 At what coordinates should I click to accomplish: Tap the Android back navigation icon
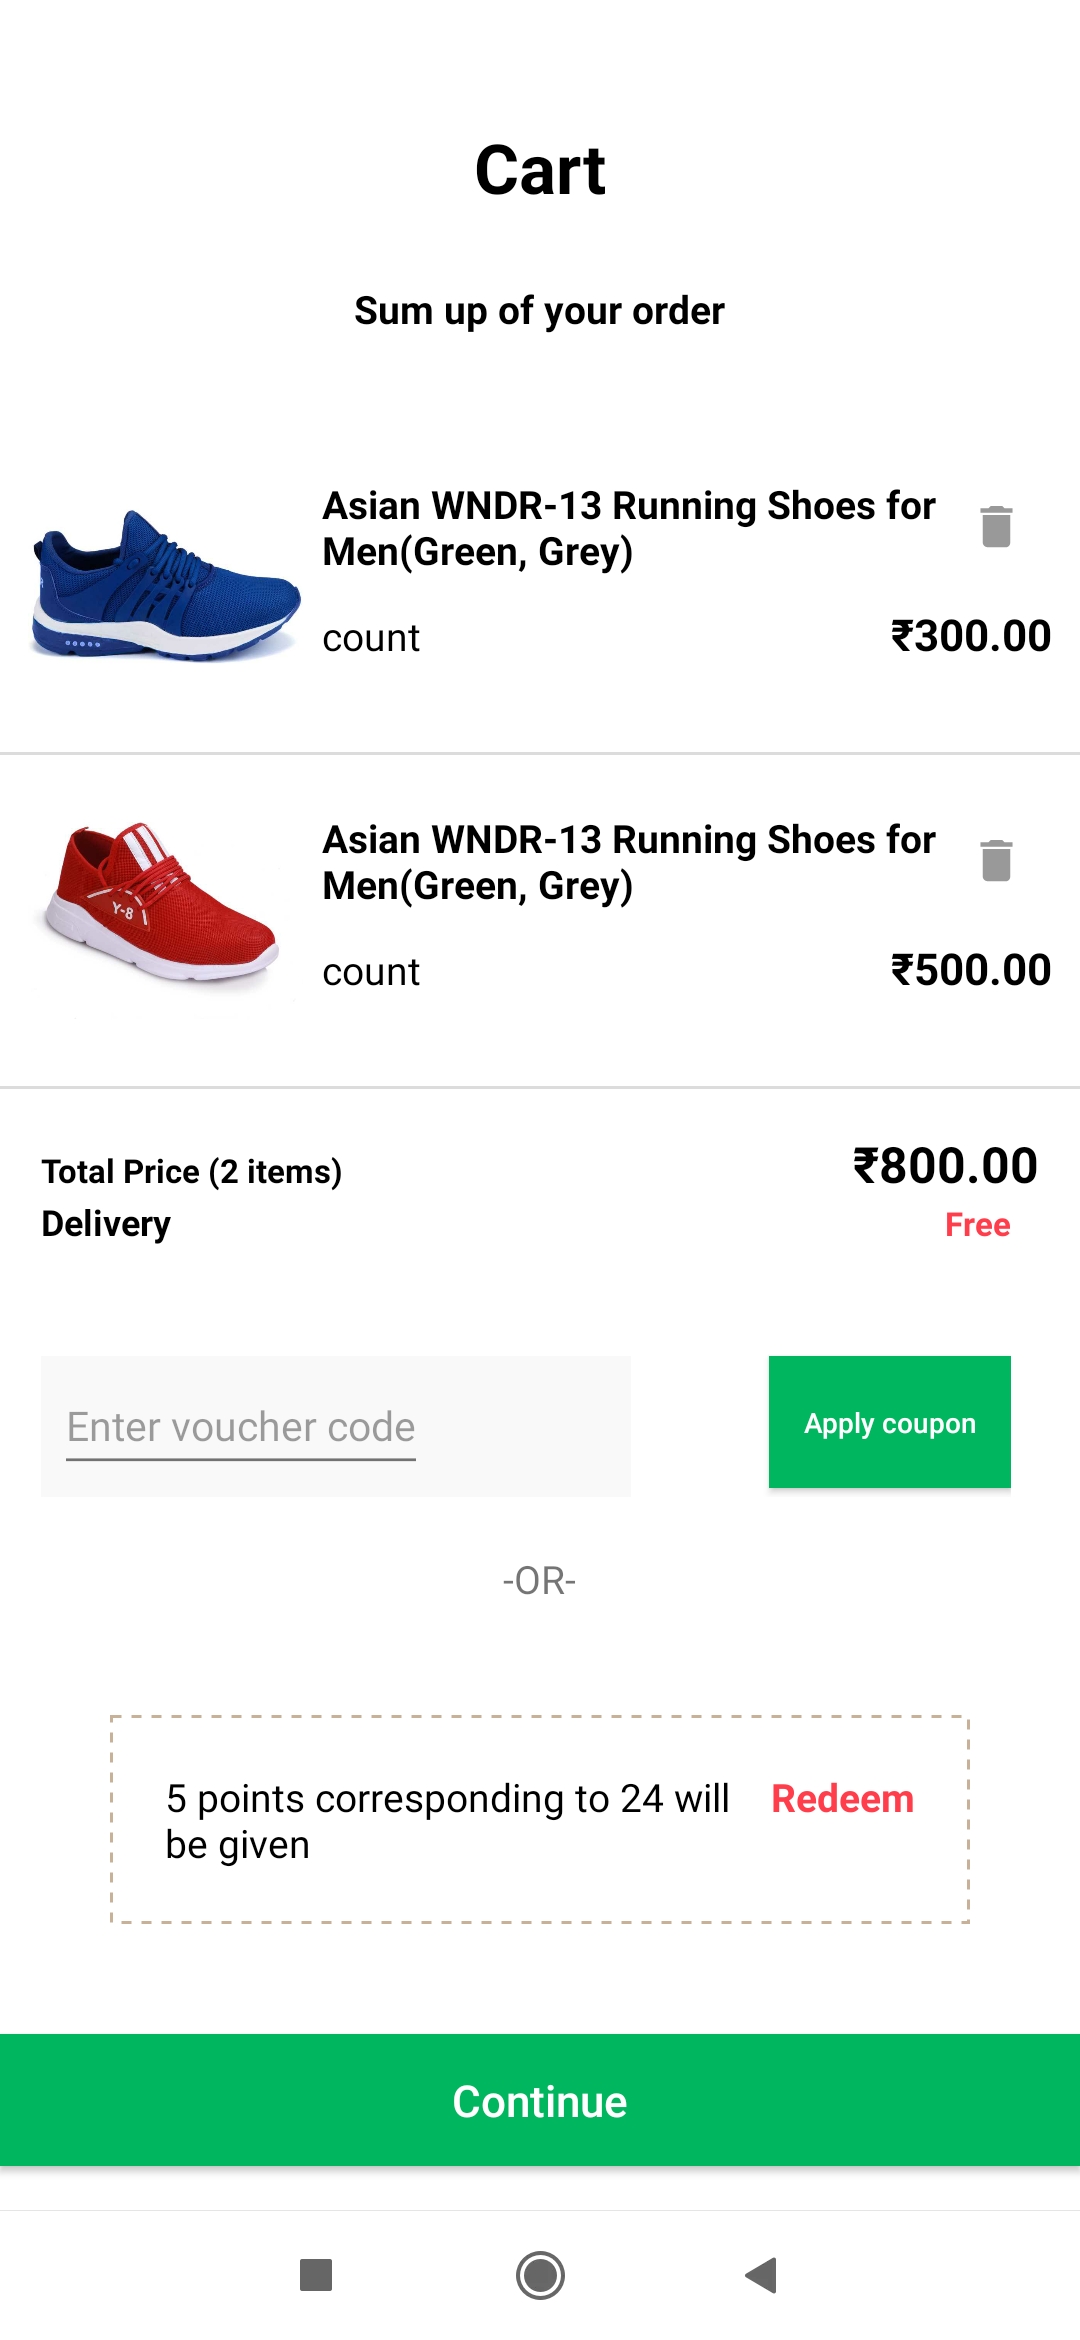pos(761,2275)
